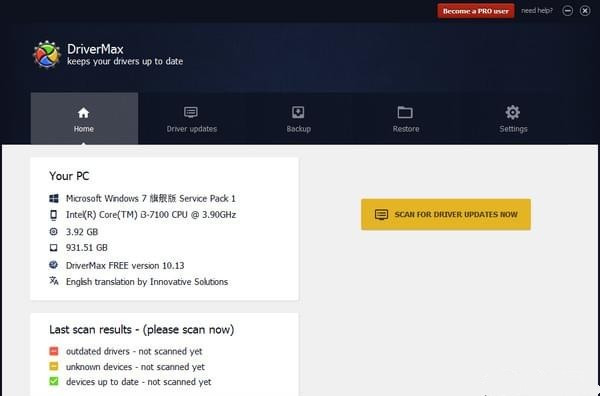Switch to the Home tab
This screenshot has width=600, height=396.
click(84, 118)
